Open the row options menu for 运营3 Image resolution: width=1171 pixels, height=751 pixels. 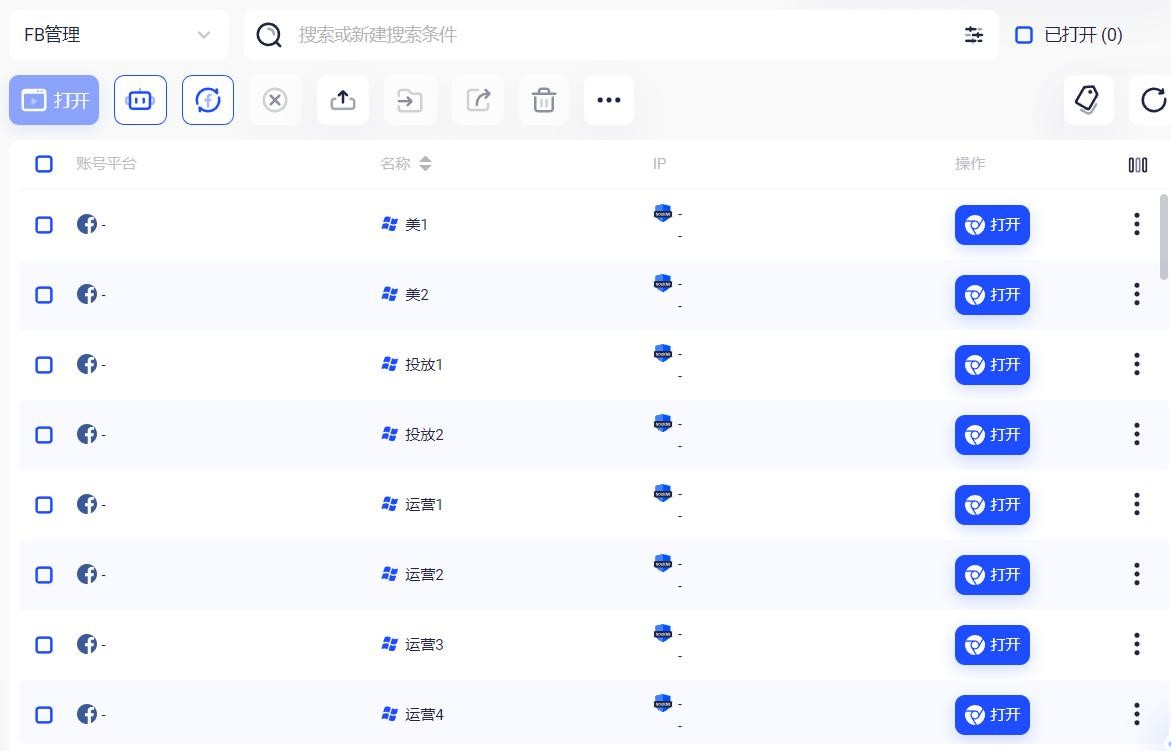pyautogui.click(x=1136, y=645)
